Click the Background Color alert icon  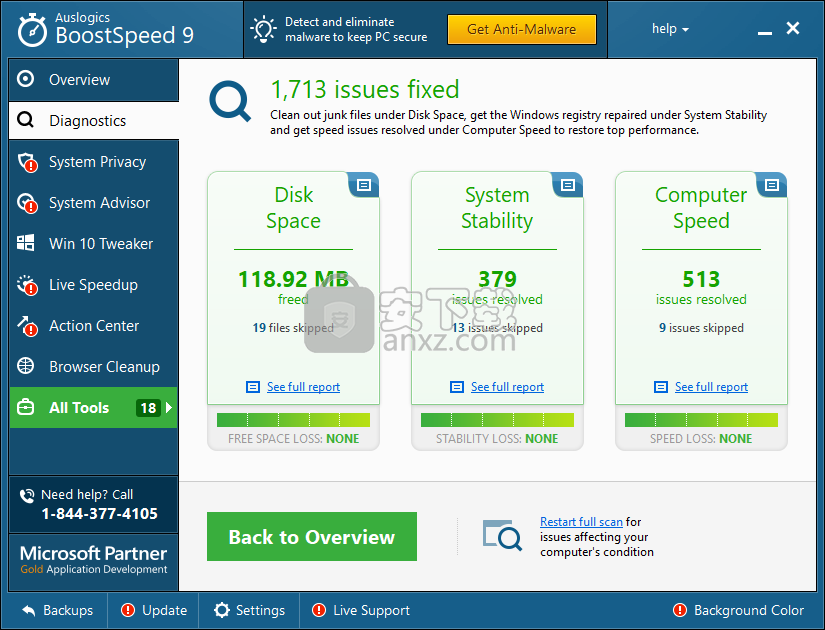pyautogui.click(x=680, y=610)
